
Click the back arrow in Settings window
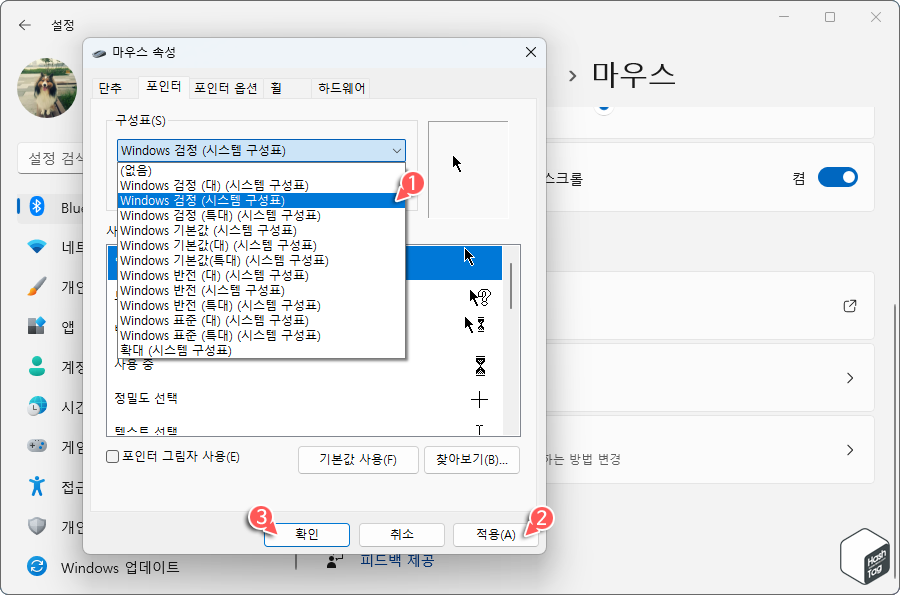(24, 25)
